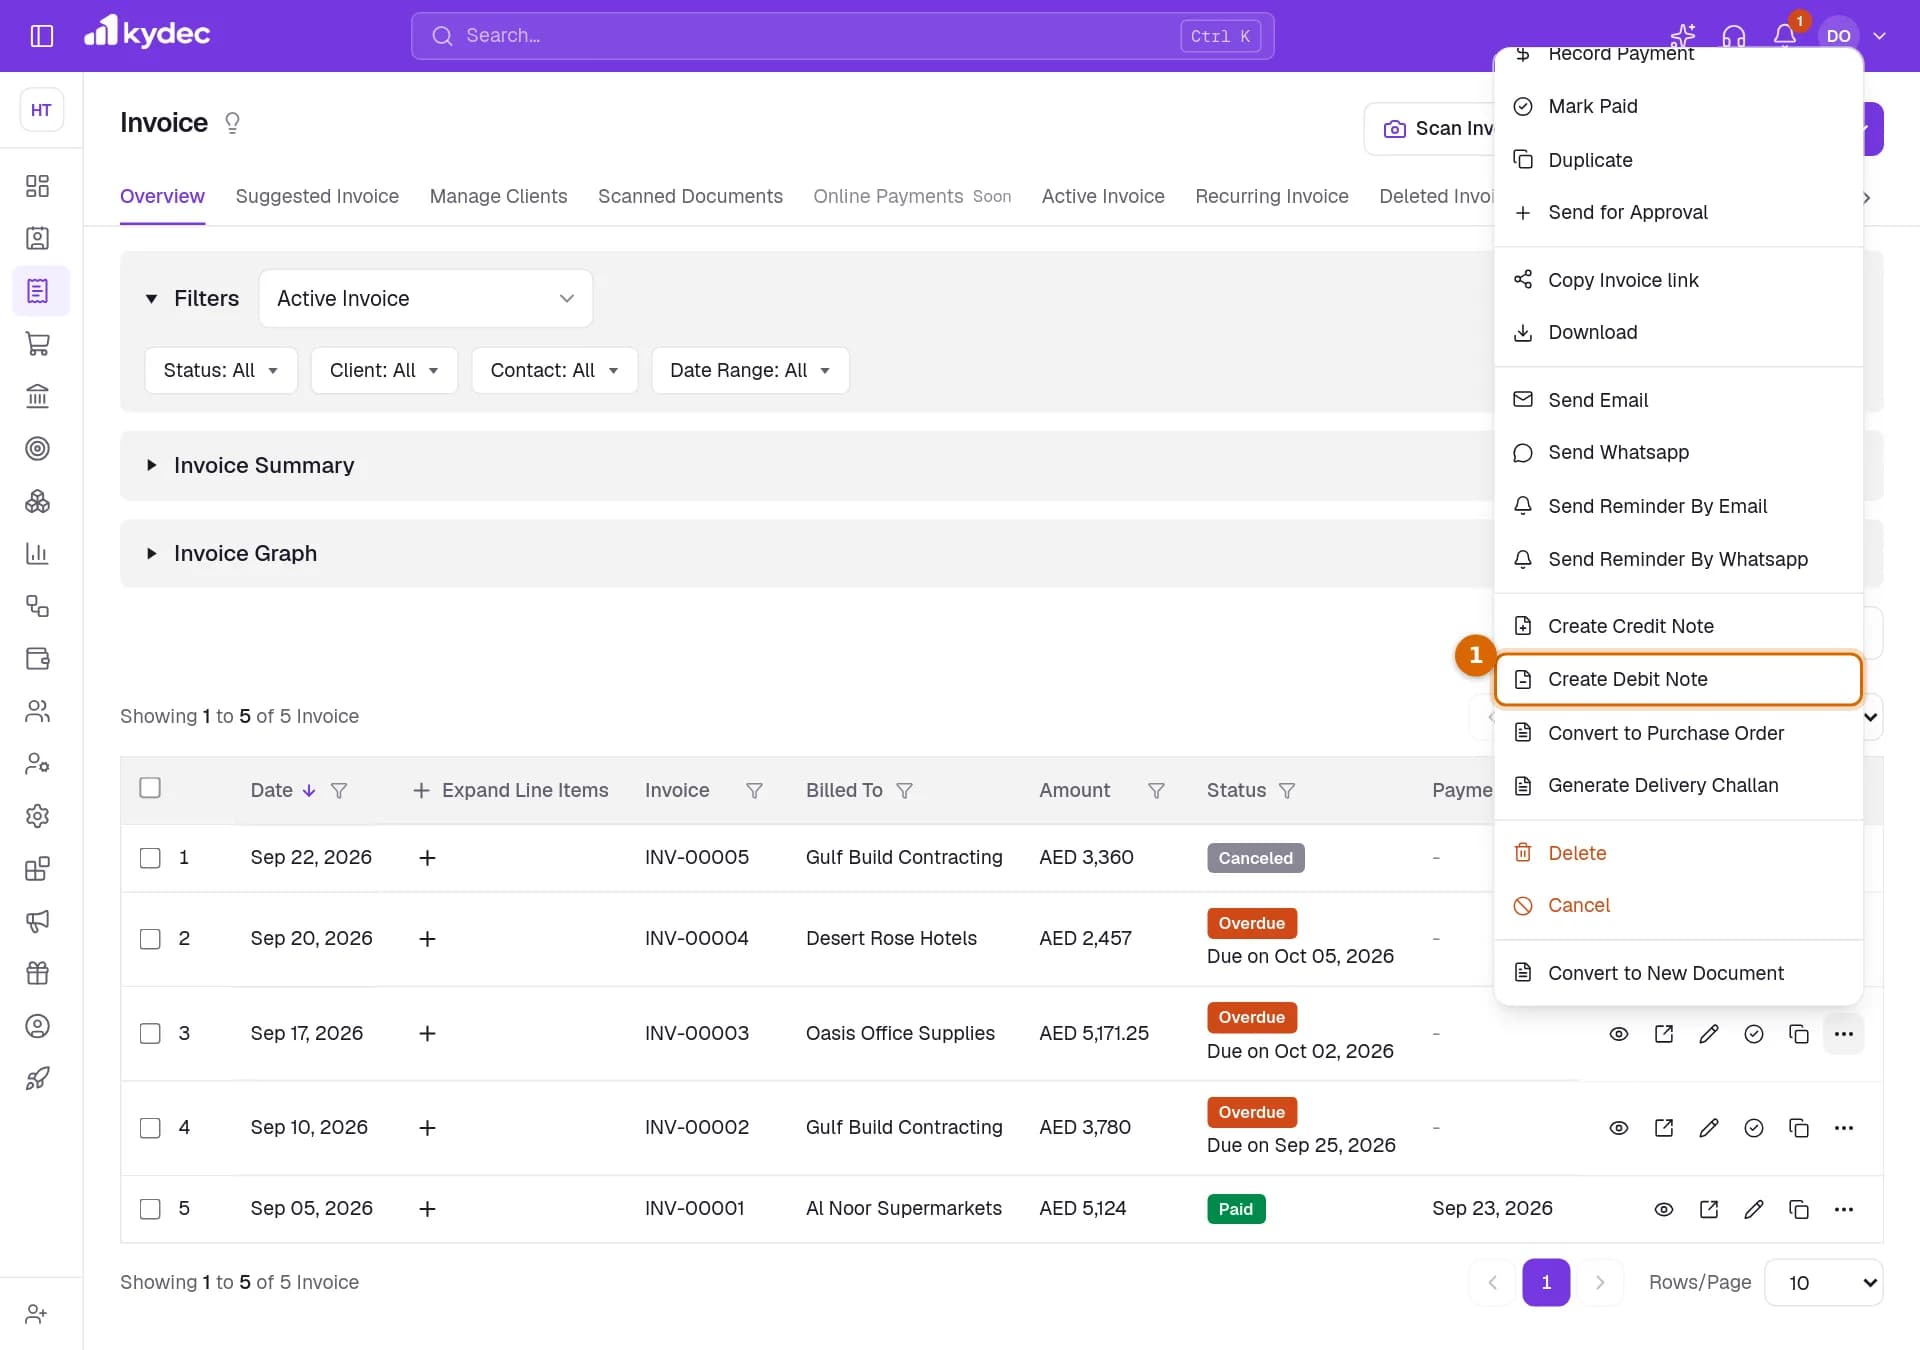Screen dimensions: 1920x1350
Task: Open the settings gear sidebar icon
Action: [37, 816]
